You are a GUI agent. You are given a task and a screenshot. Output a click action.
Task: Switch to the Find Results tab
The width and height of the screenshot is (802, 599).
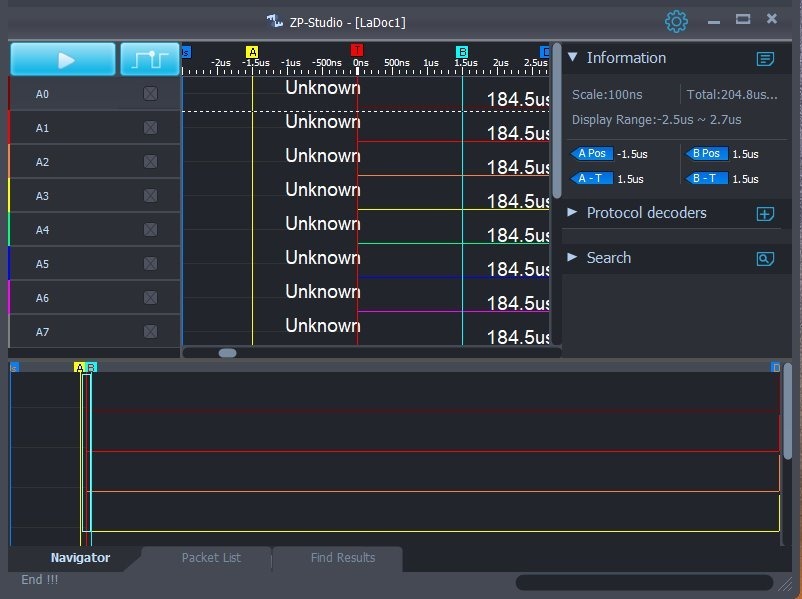coord(343,558)
